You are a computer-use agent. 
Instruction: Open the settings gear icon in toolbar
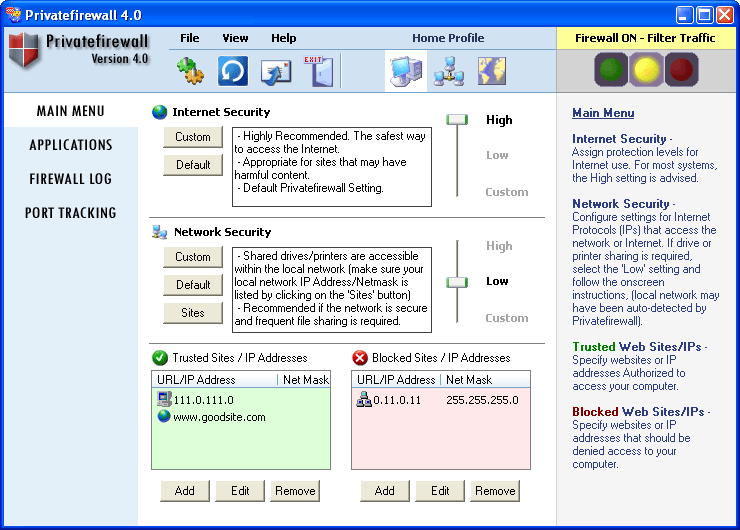(191, 71)
